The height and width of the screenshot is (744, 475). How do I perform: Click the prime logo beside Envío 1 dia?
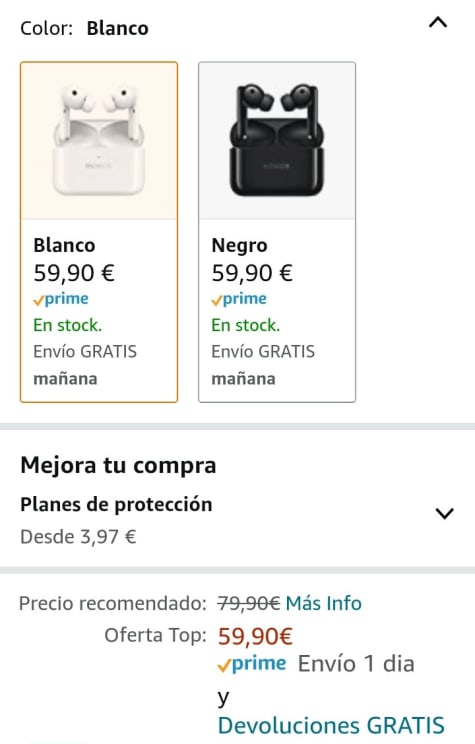click(x=252, y=664)
